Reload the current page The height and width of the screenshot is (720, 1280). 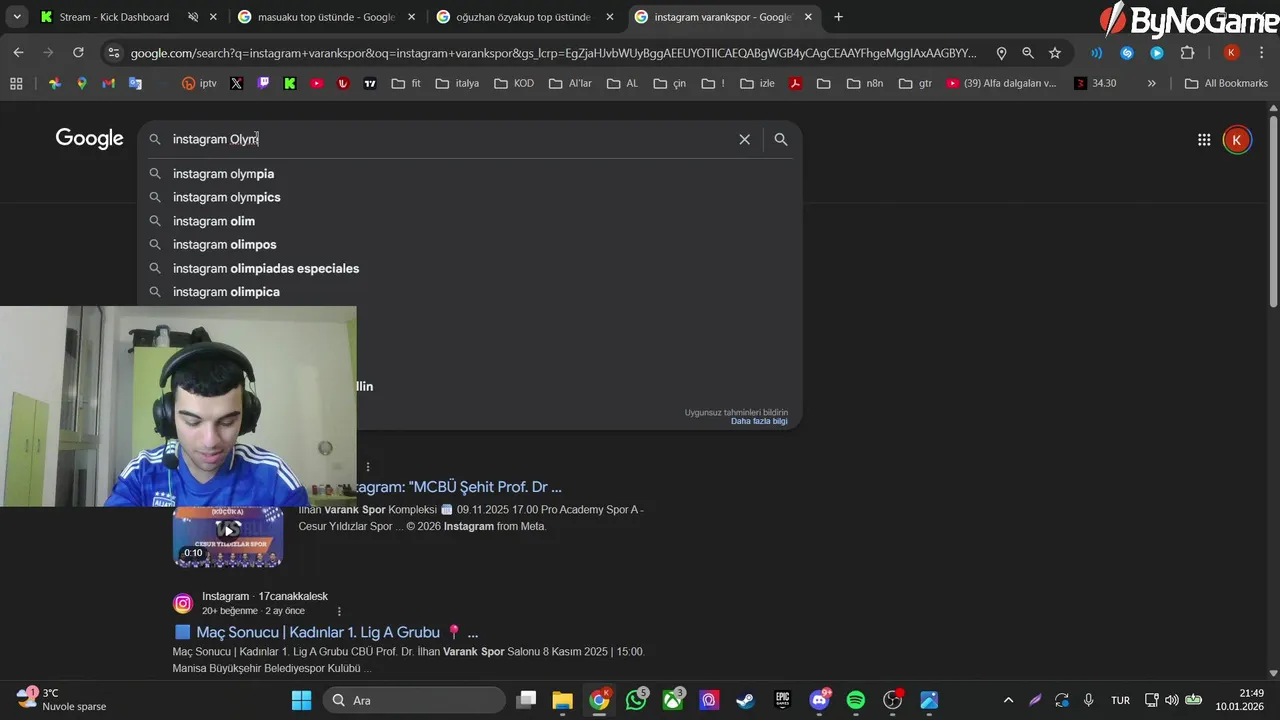(78, 53)
